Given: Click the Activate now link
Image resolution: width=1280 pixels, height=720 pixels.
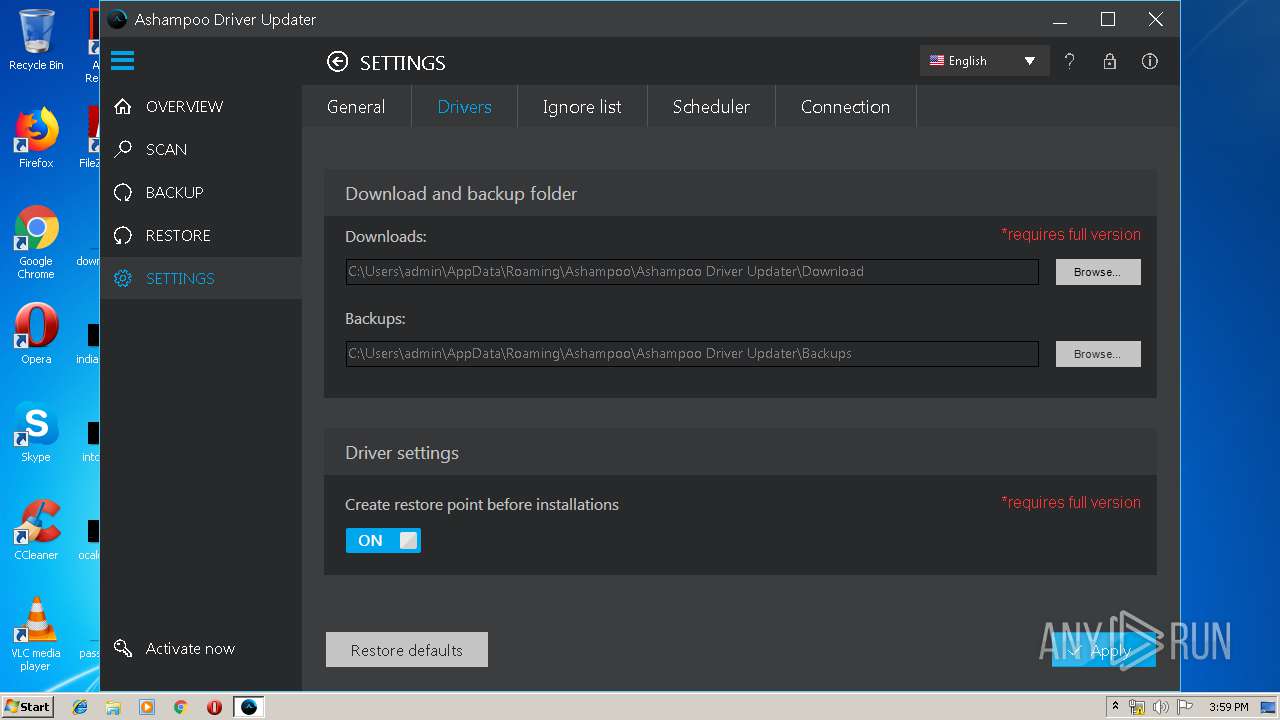Looking at the screenshot, I should click(x=190, y=648).
